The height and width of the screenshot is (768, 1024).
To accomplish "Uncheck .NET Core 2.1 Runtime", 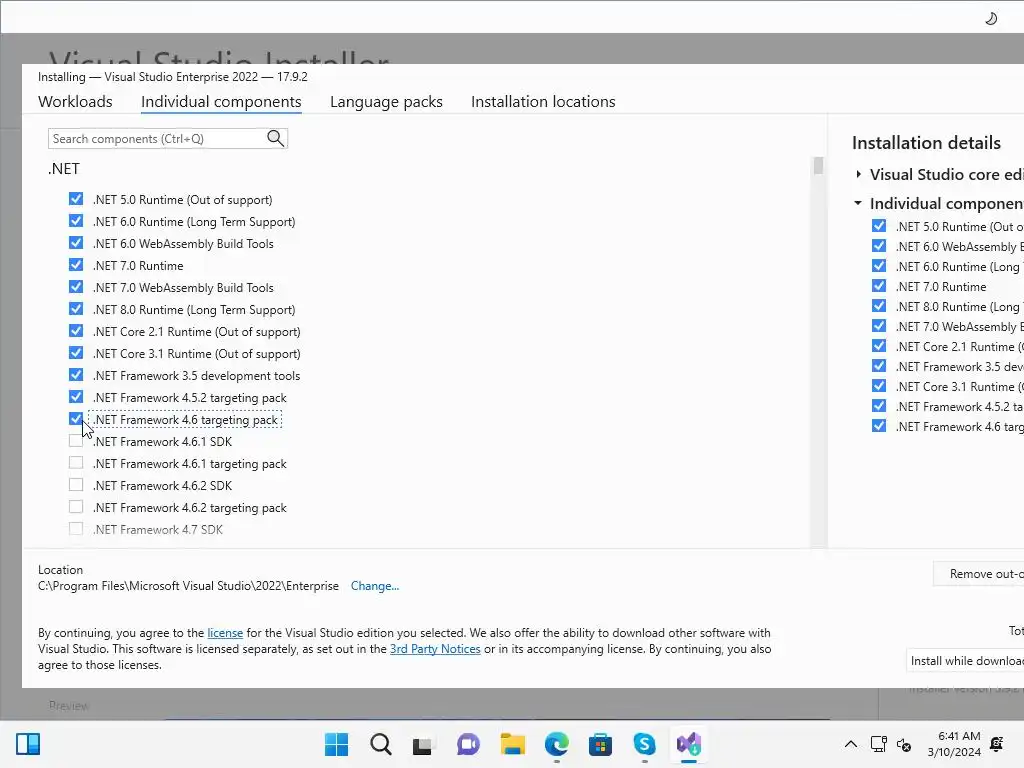I will (x=76, y=330).
